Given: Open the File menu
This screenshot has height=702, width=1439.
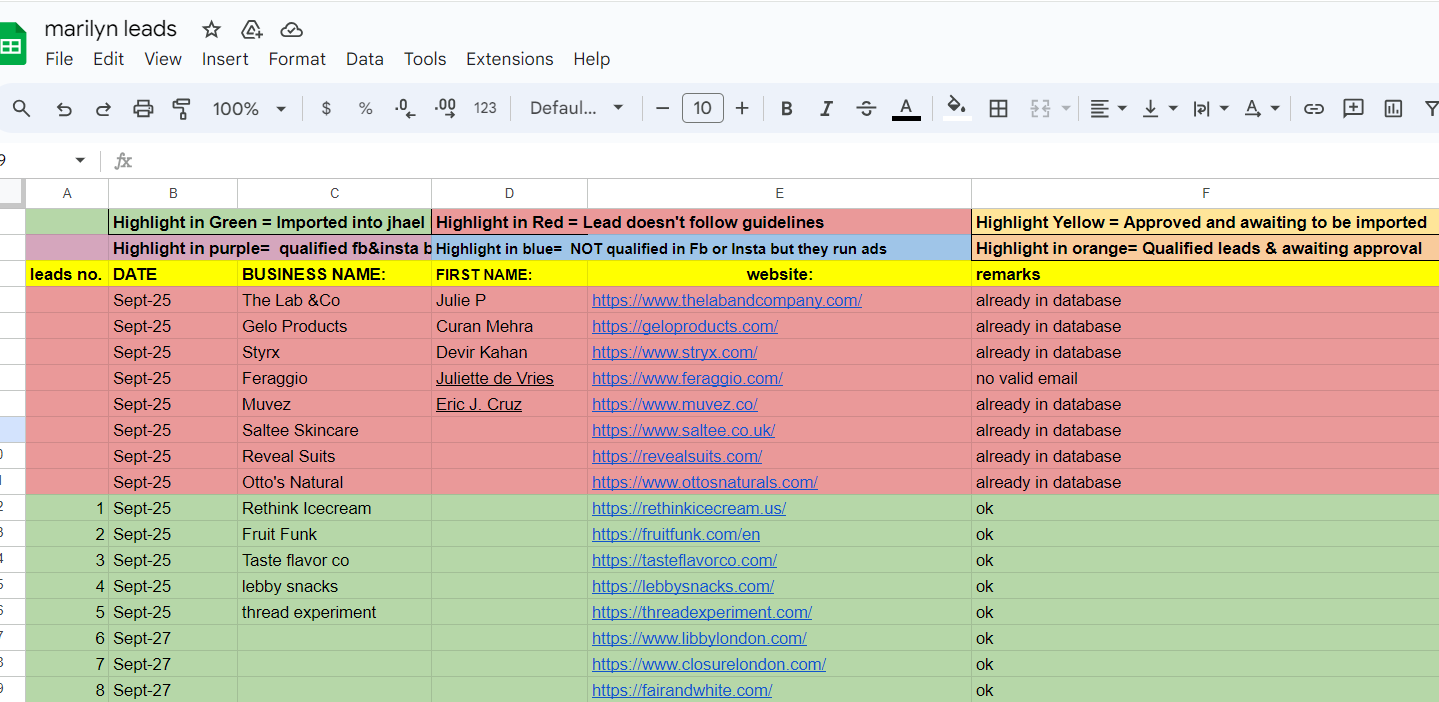Looking at the screenshot, I should tap(59, 59).
